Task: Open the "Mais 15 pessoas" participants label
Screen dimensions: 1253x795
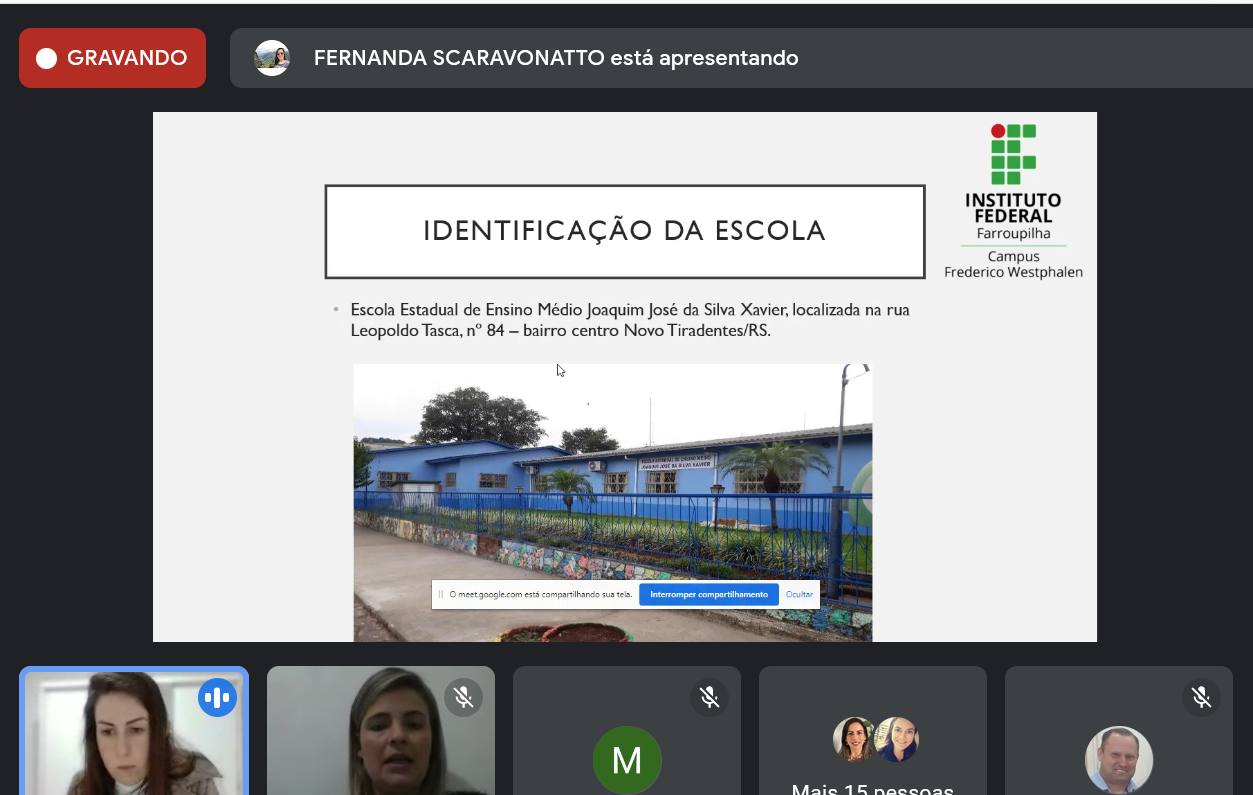Action: 872,786
